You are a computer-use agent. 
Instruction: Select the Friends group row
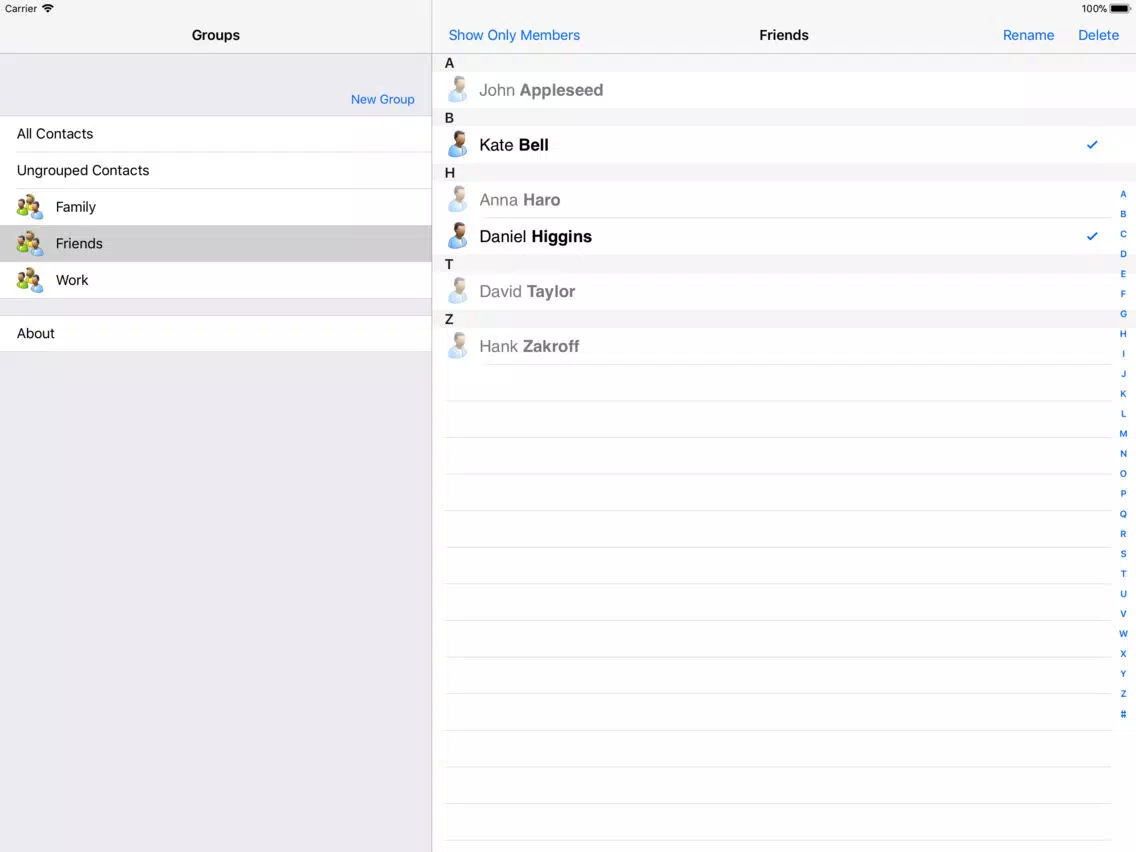(x=216, y=243)
